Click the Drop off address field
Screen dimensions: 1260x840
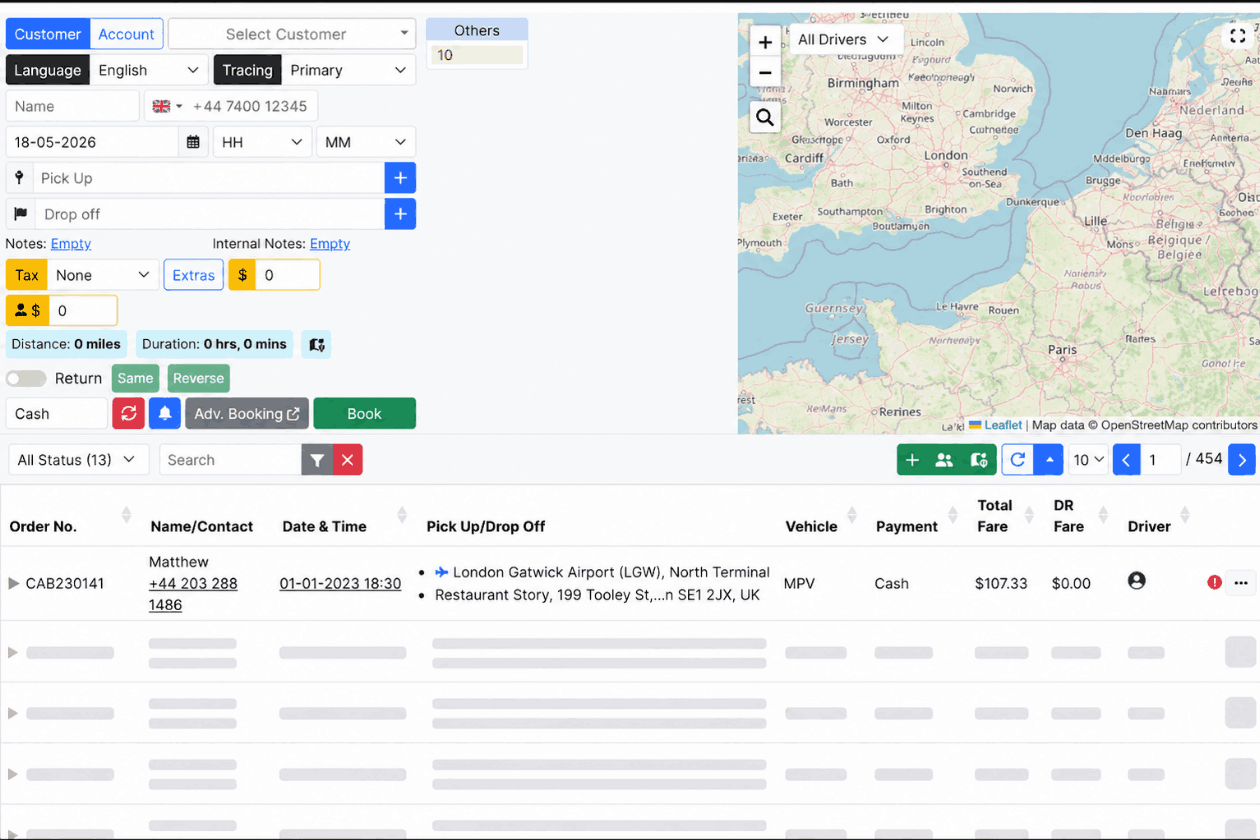210,214
